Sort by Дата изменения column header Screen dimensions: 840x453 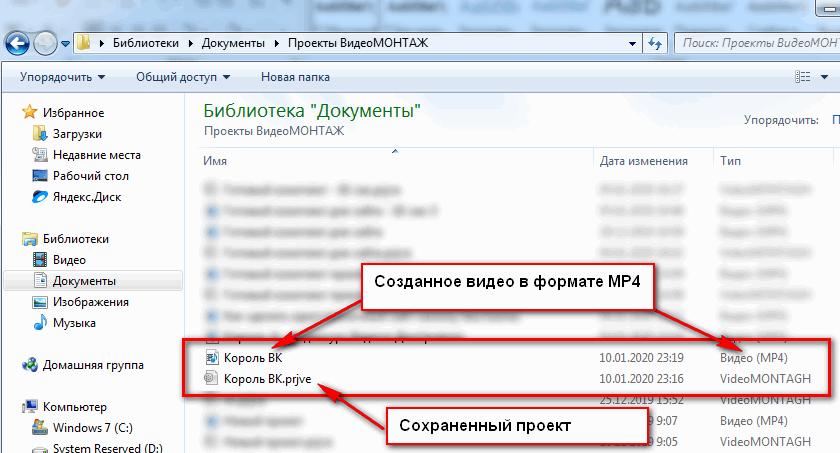tap(643, 161)
